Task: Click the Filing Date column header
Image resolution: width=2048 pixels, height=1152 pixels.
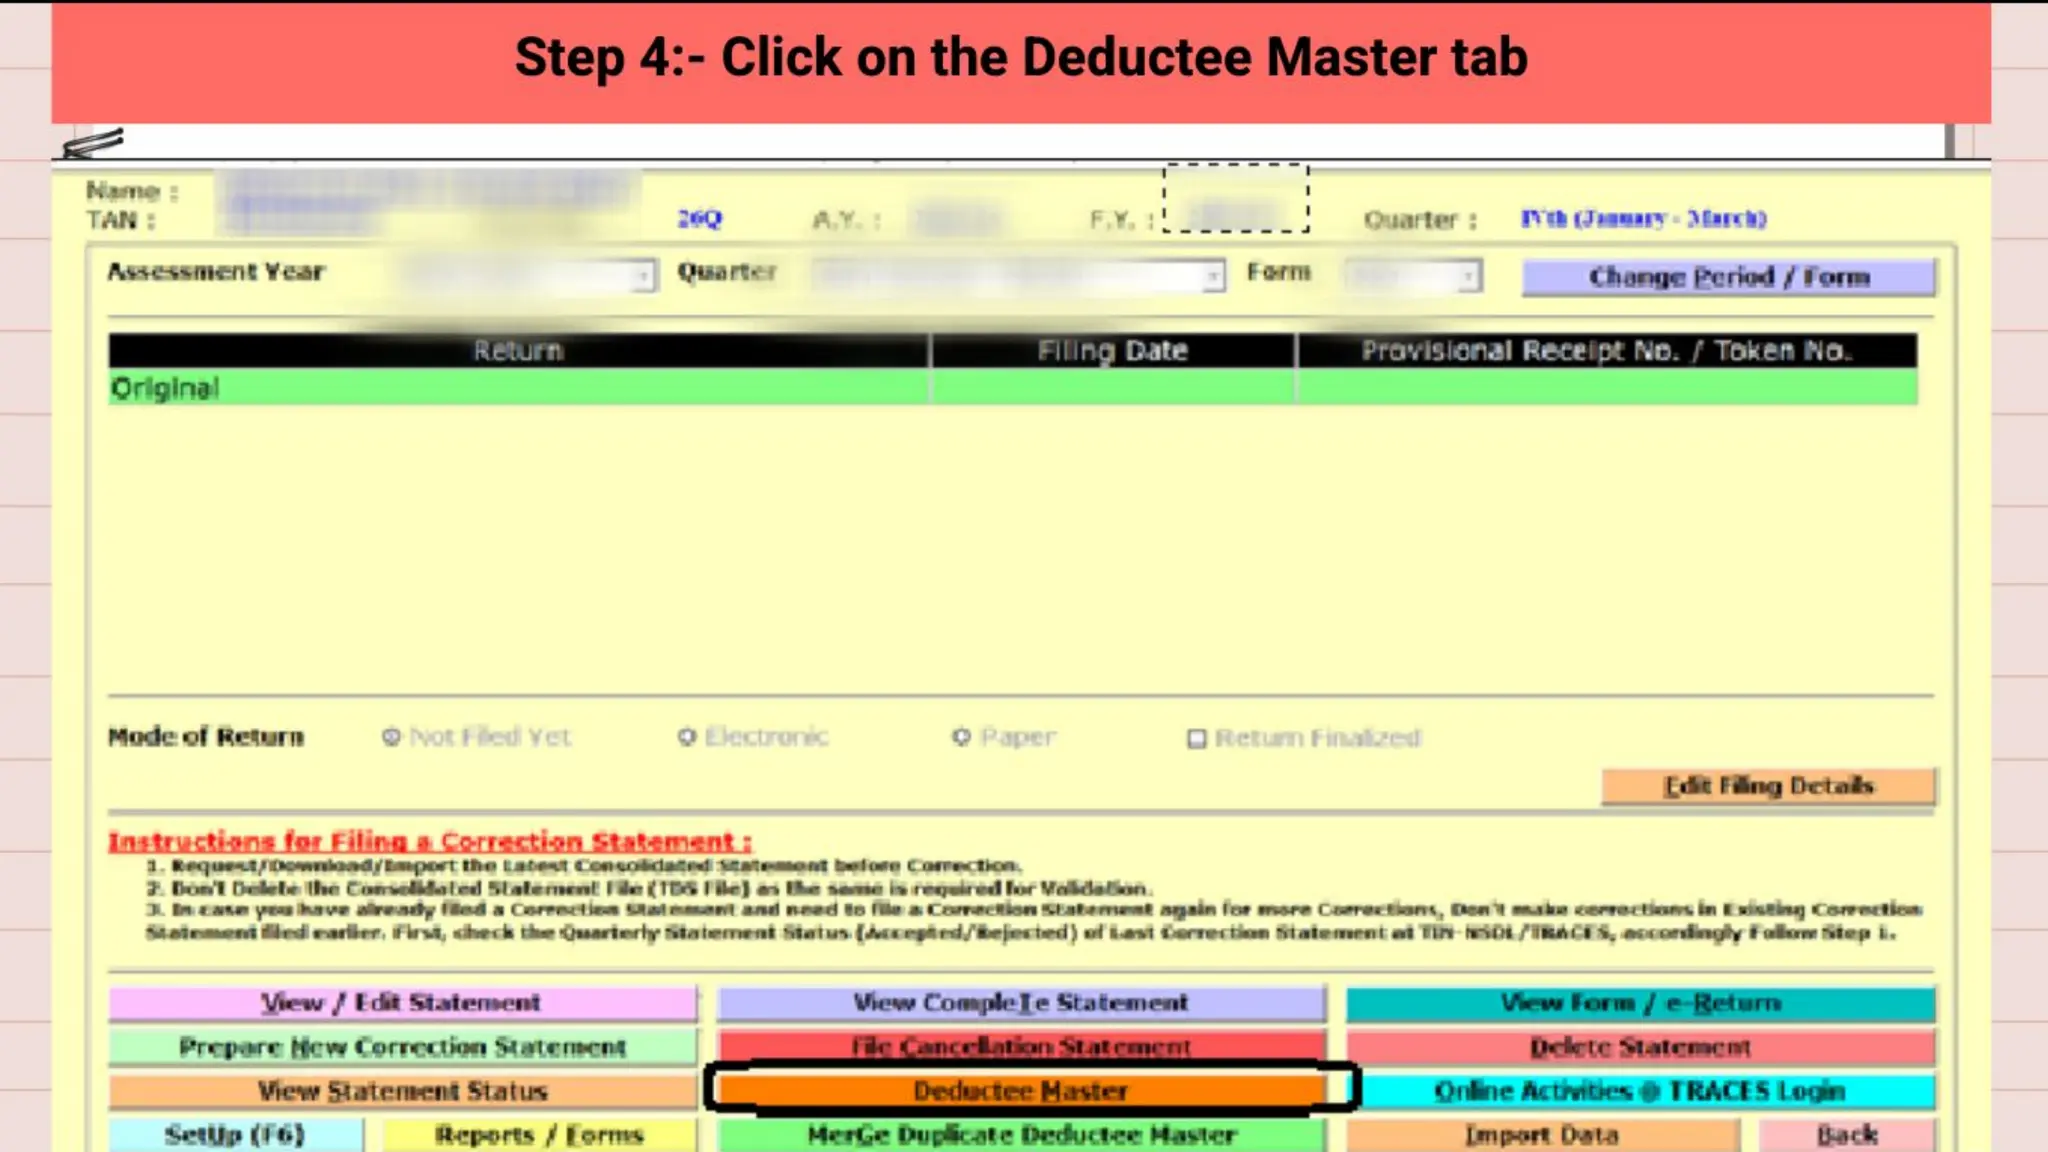Action: tap(1112, 351)
